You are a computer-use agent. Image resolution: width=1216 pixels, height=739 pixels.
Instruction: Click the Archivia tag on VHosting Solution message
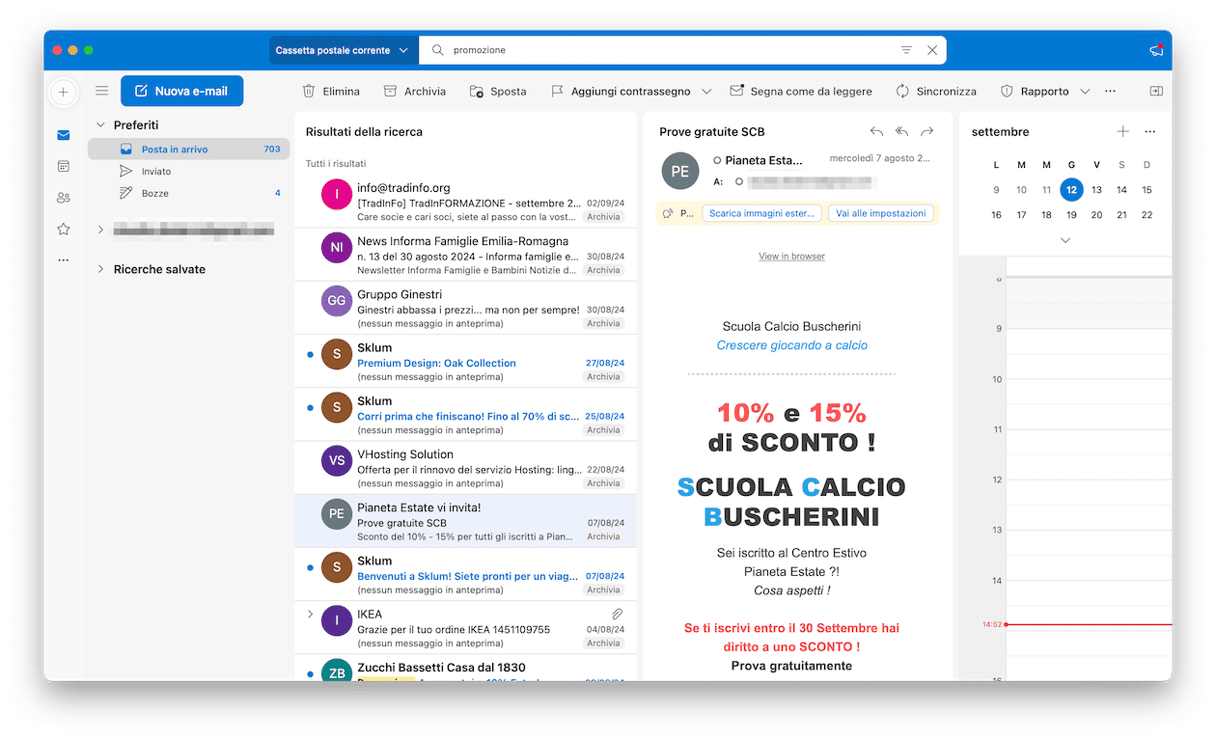pyautogui.click(x=603, y=483)
